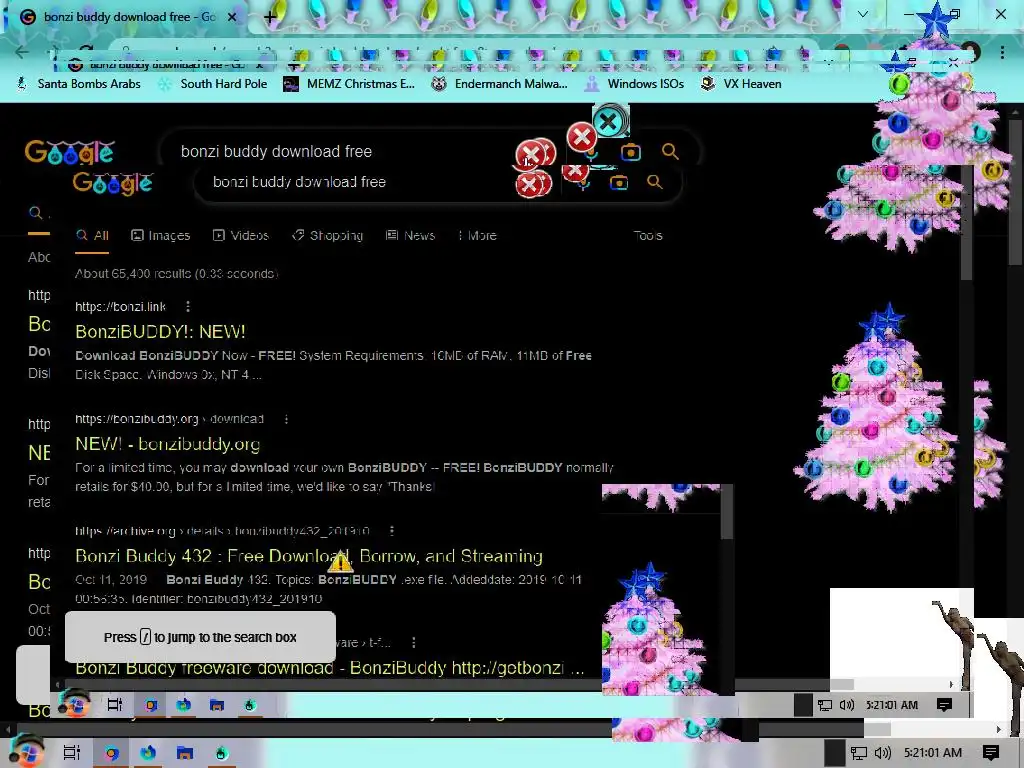Submit search with lower magnifier icon
The image size is (1024, 768).
[654, 182]
